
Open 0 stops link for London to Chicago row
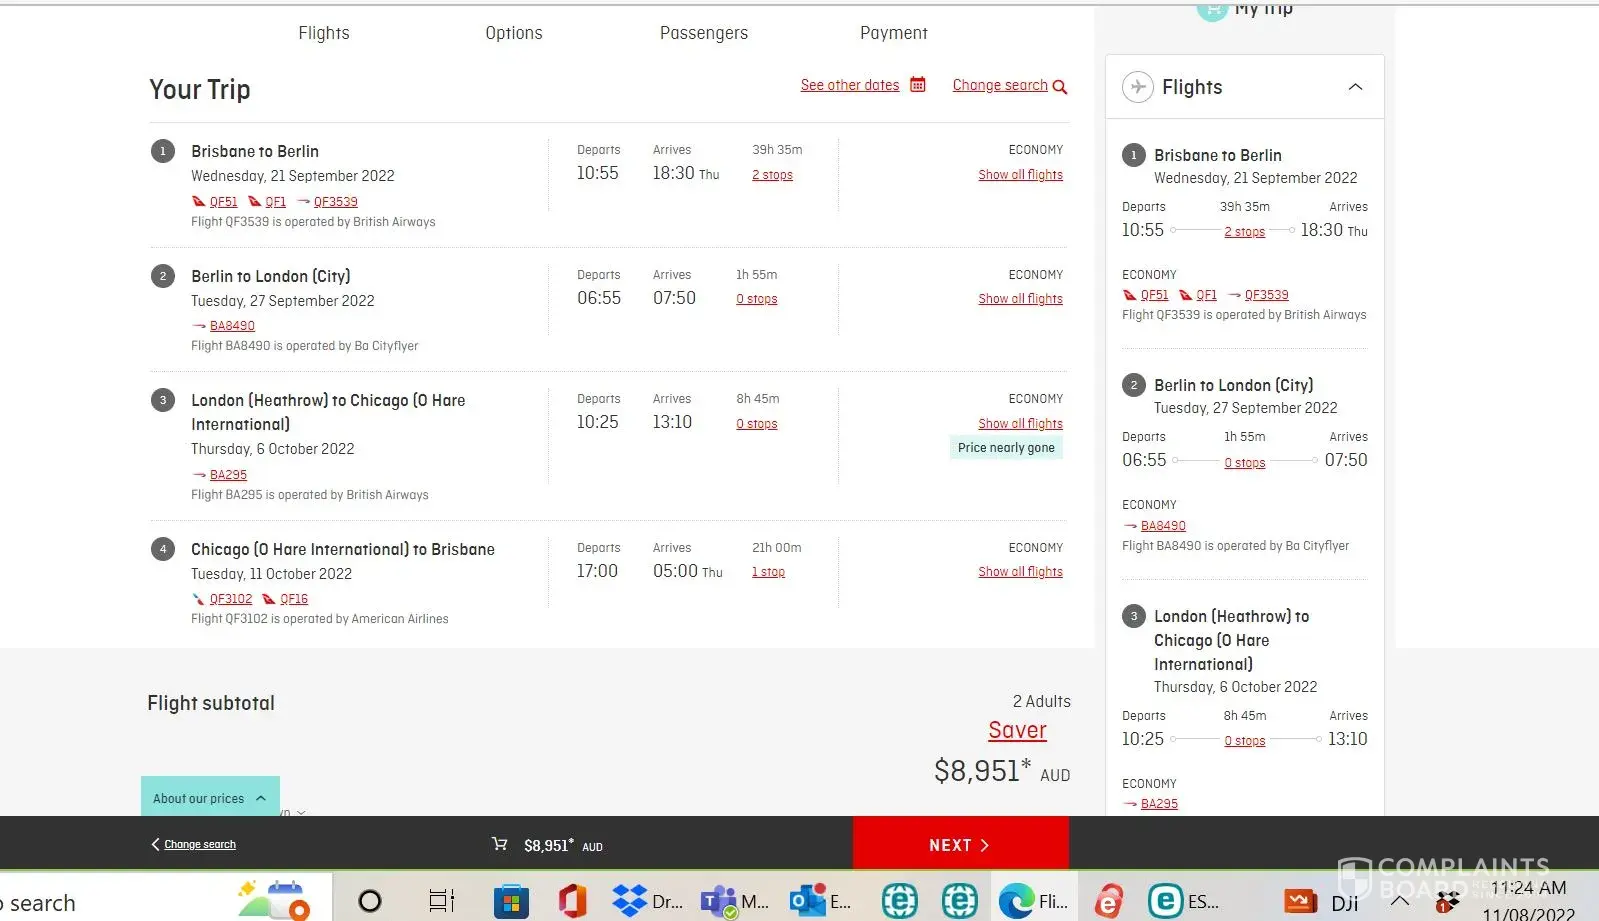(756, 424)
